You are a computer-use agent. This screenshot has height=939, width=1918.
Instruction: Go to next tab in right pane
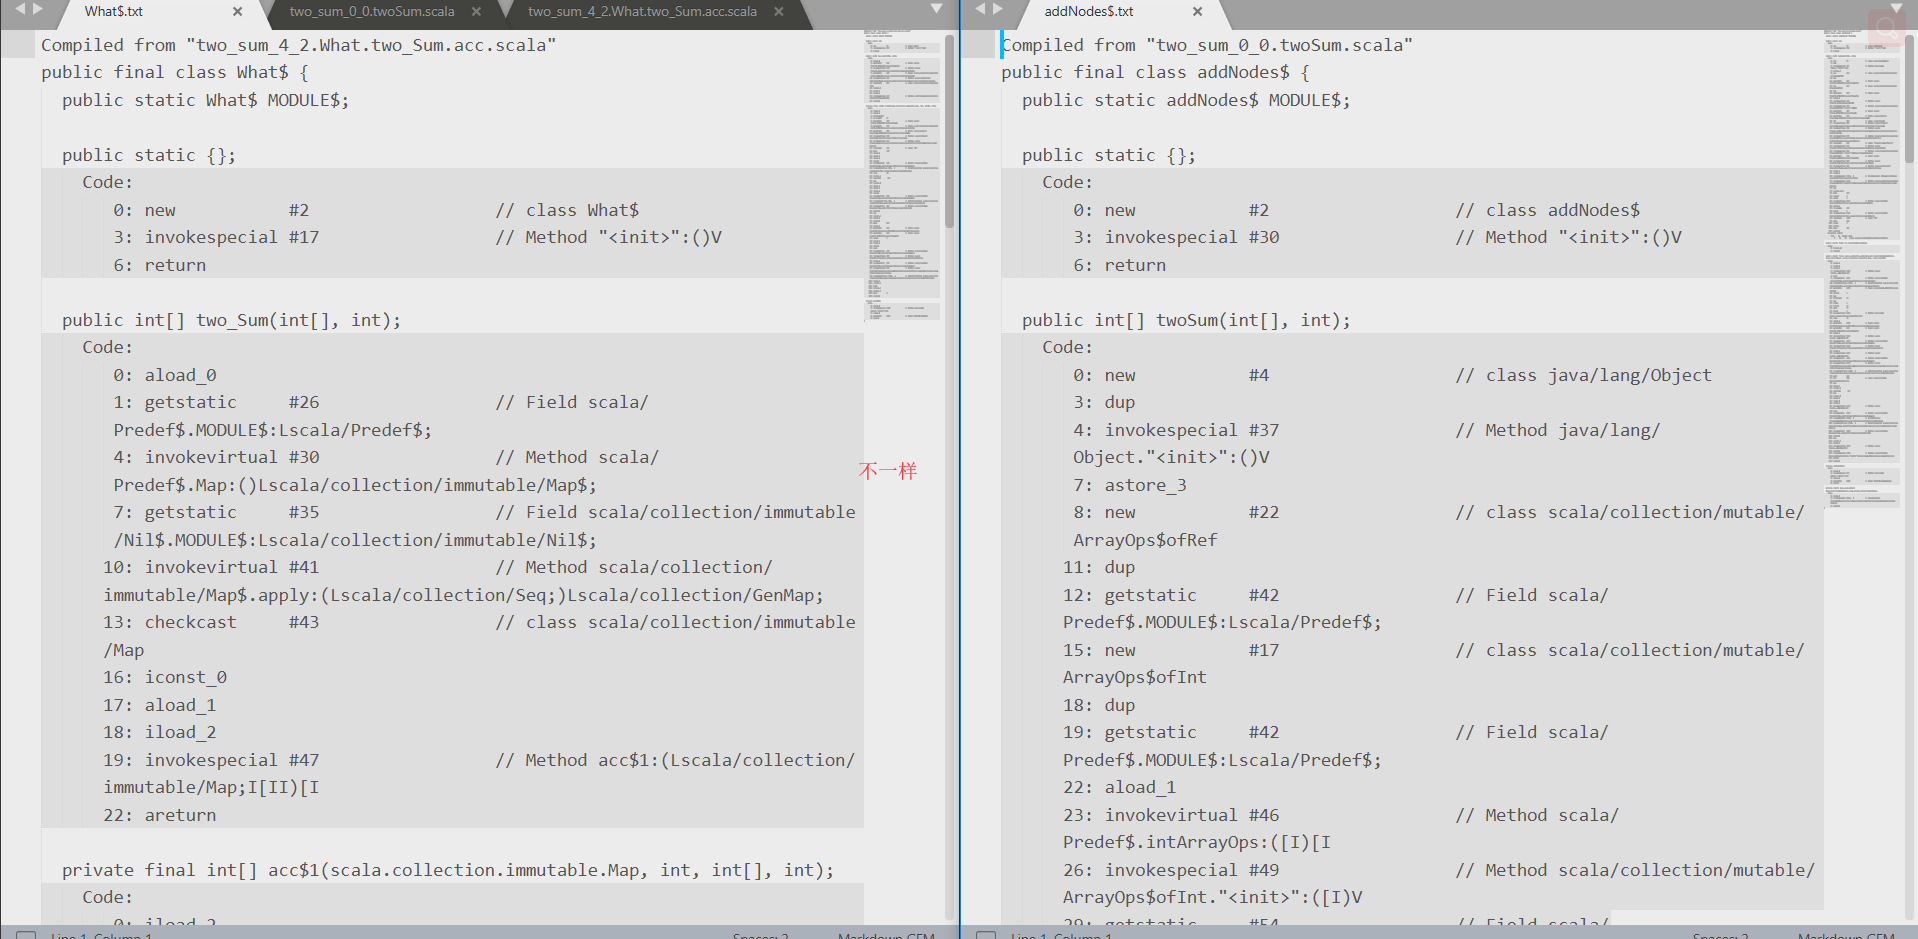pos(998,9)
